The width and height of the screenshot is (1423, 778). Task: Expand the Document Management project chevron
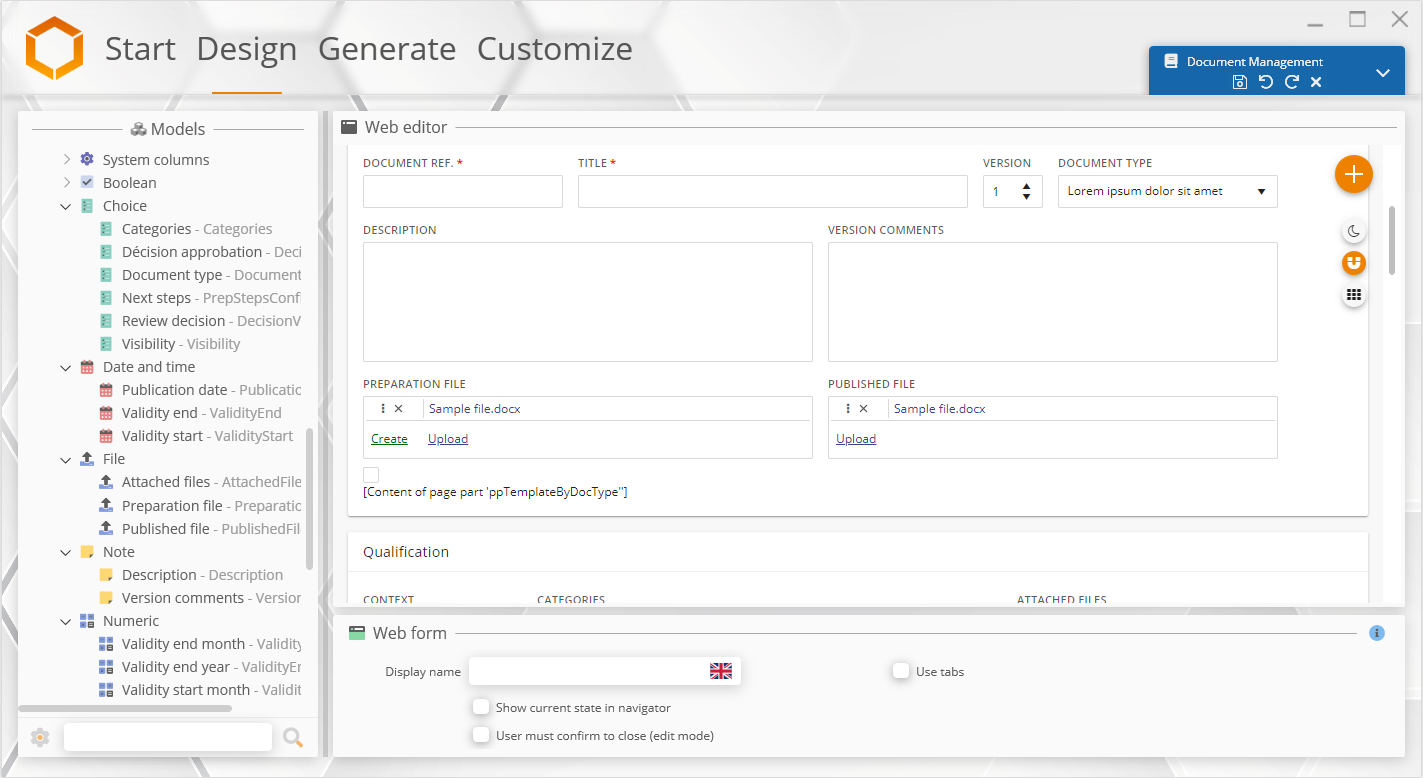[1383, 72]
